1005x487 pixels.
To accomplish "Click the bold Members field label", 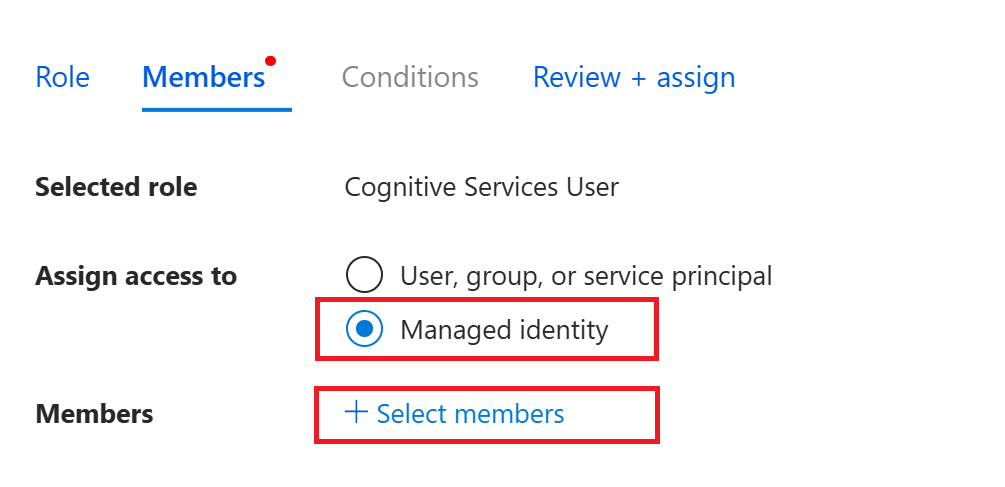I will (94, 414).
